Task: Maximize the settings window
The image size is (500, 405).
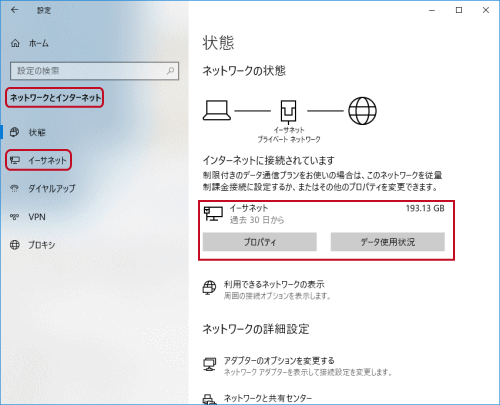Action: [459, 10]
